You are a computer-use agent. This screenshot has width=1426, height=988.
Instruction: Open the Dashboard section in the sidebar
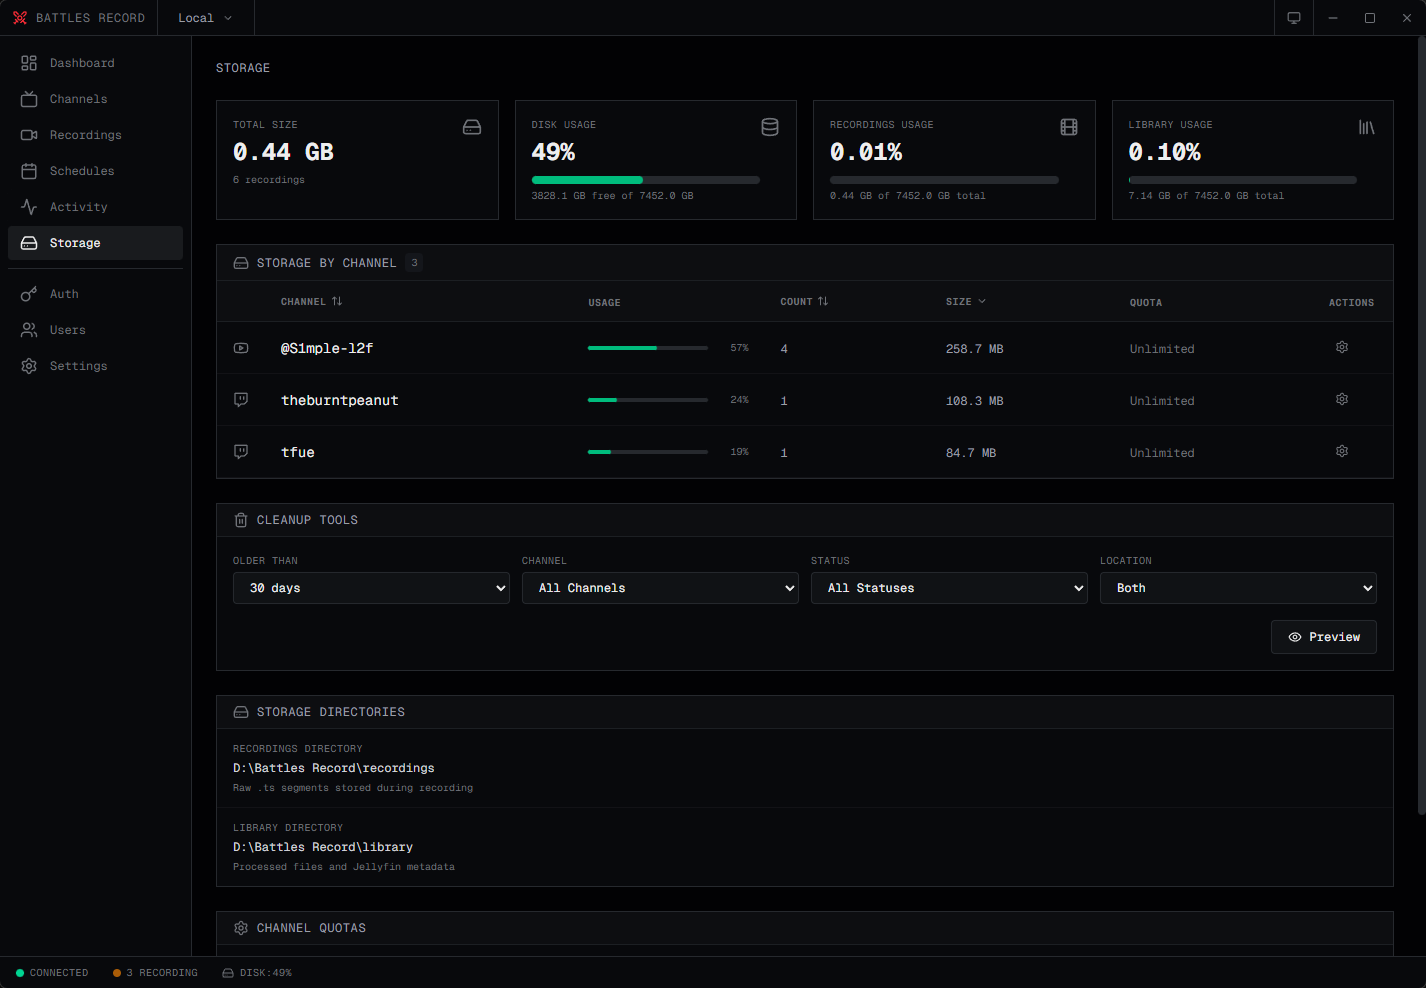[82, 62]
